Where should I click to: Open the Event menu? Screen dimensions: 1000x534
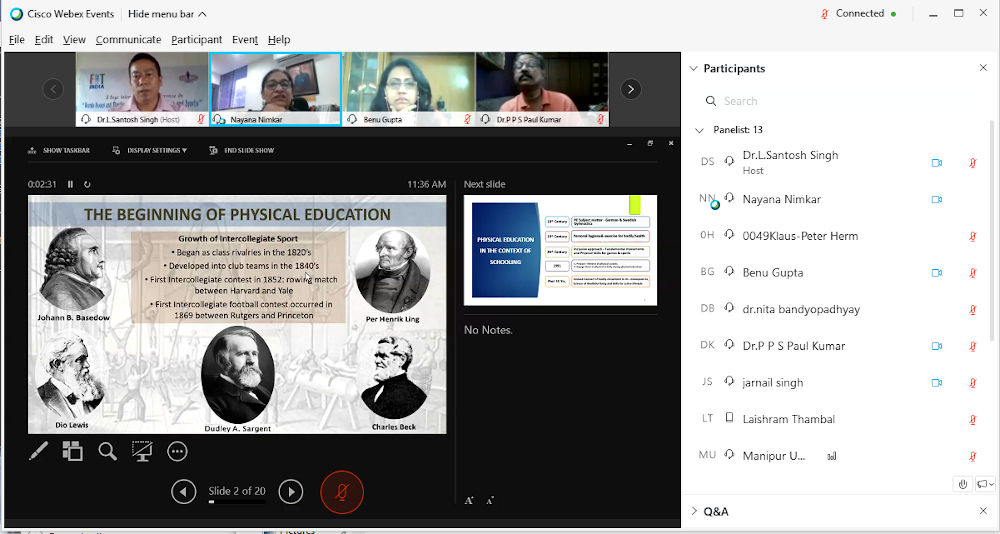pos(245,40)
